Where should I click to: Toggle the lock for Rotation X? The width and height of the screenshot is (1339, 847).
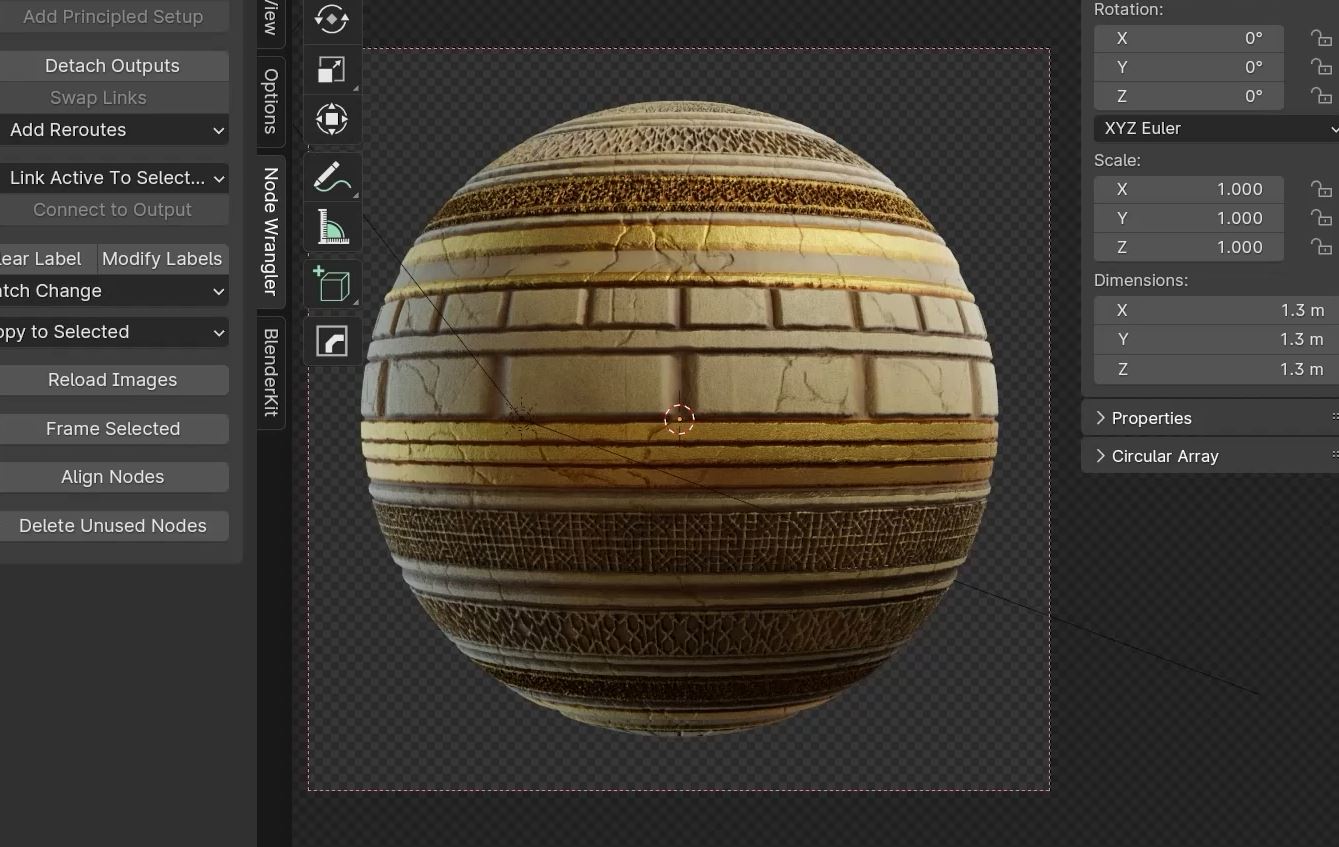1321,38
